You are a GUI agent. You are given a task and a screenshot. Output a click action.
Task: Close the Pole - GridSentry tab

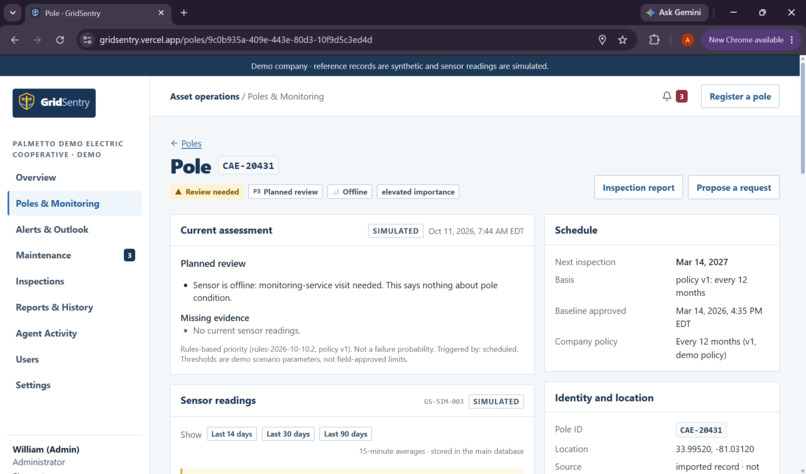pyautogui.click(x=161, y=12)
